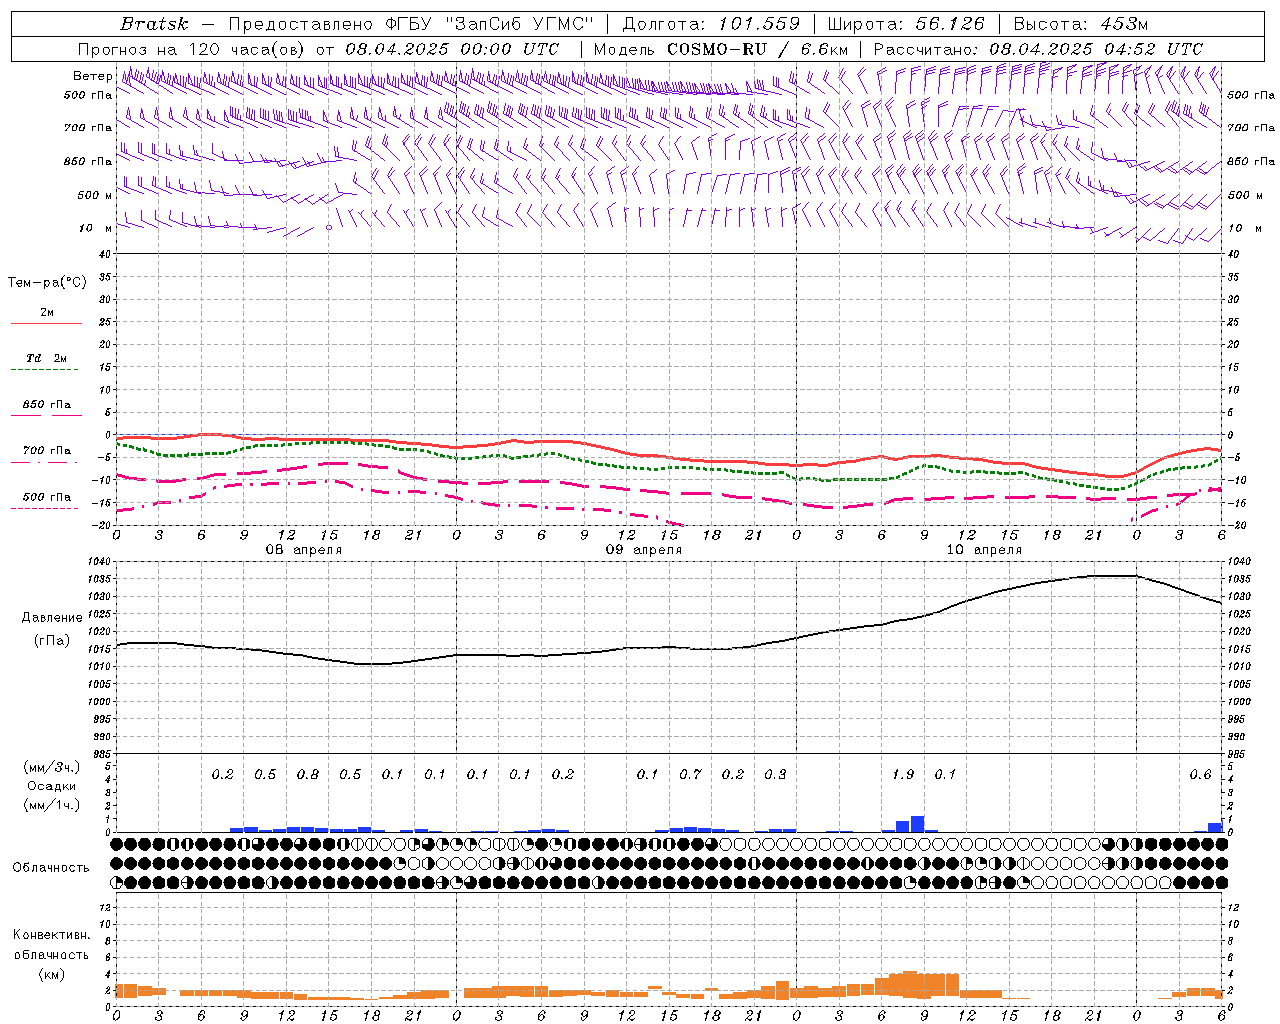This screenshot has height=1024, width=1280.
Task: Select the model name "COSMO-RU / 6.6км"
Action: click(x=758, y=49)
